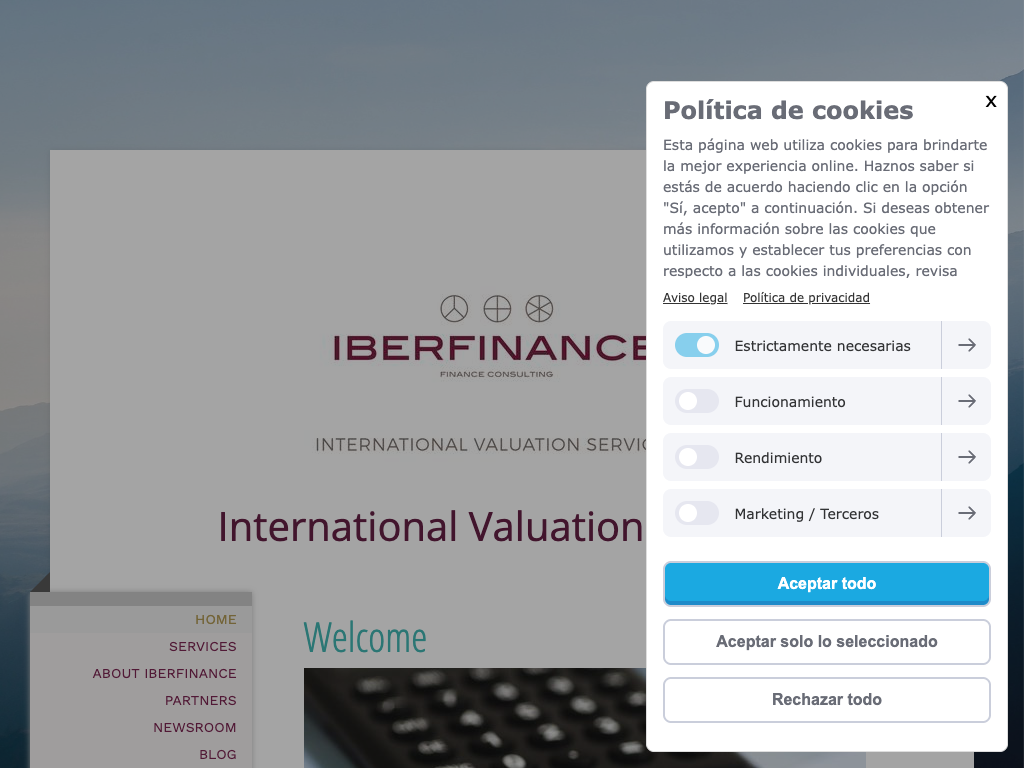Open the Política de privacidad link
This screenshot has width=1024, height=768.
coord(806,298)
